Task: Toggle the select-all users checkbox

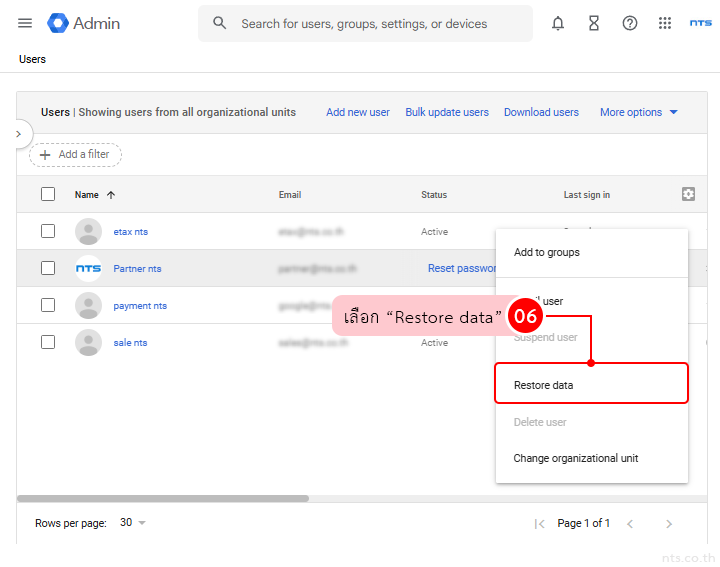Action: (48, 194)
